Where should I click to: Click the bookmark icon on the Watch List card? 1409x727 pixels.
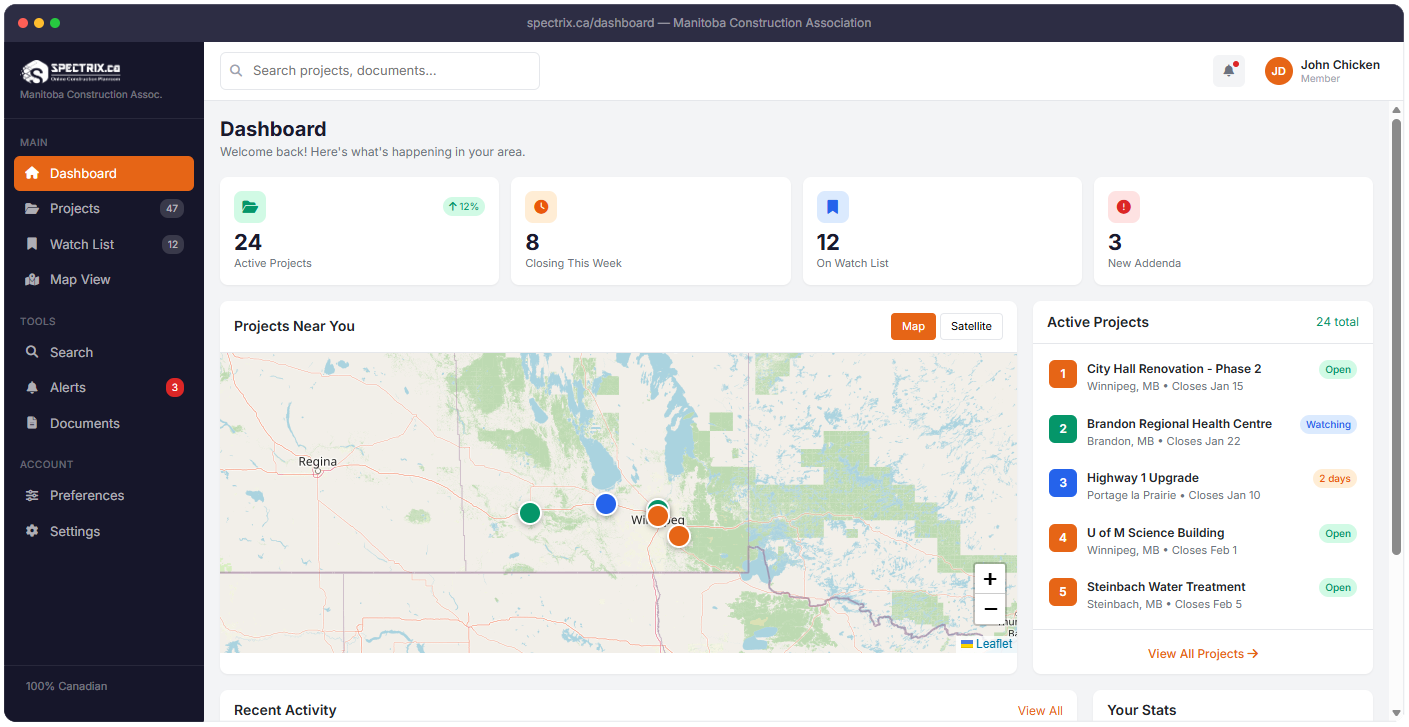[832, 206]
